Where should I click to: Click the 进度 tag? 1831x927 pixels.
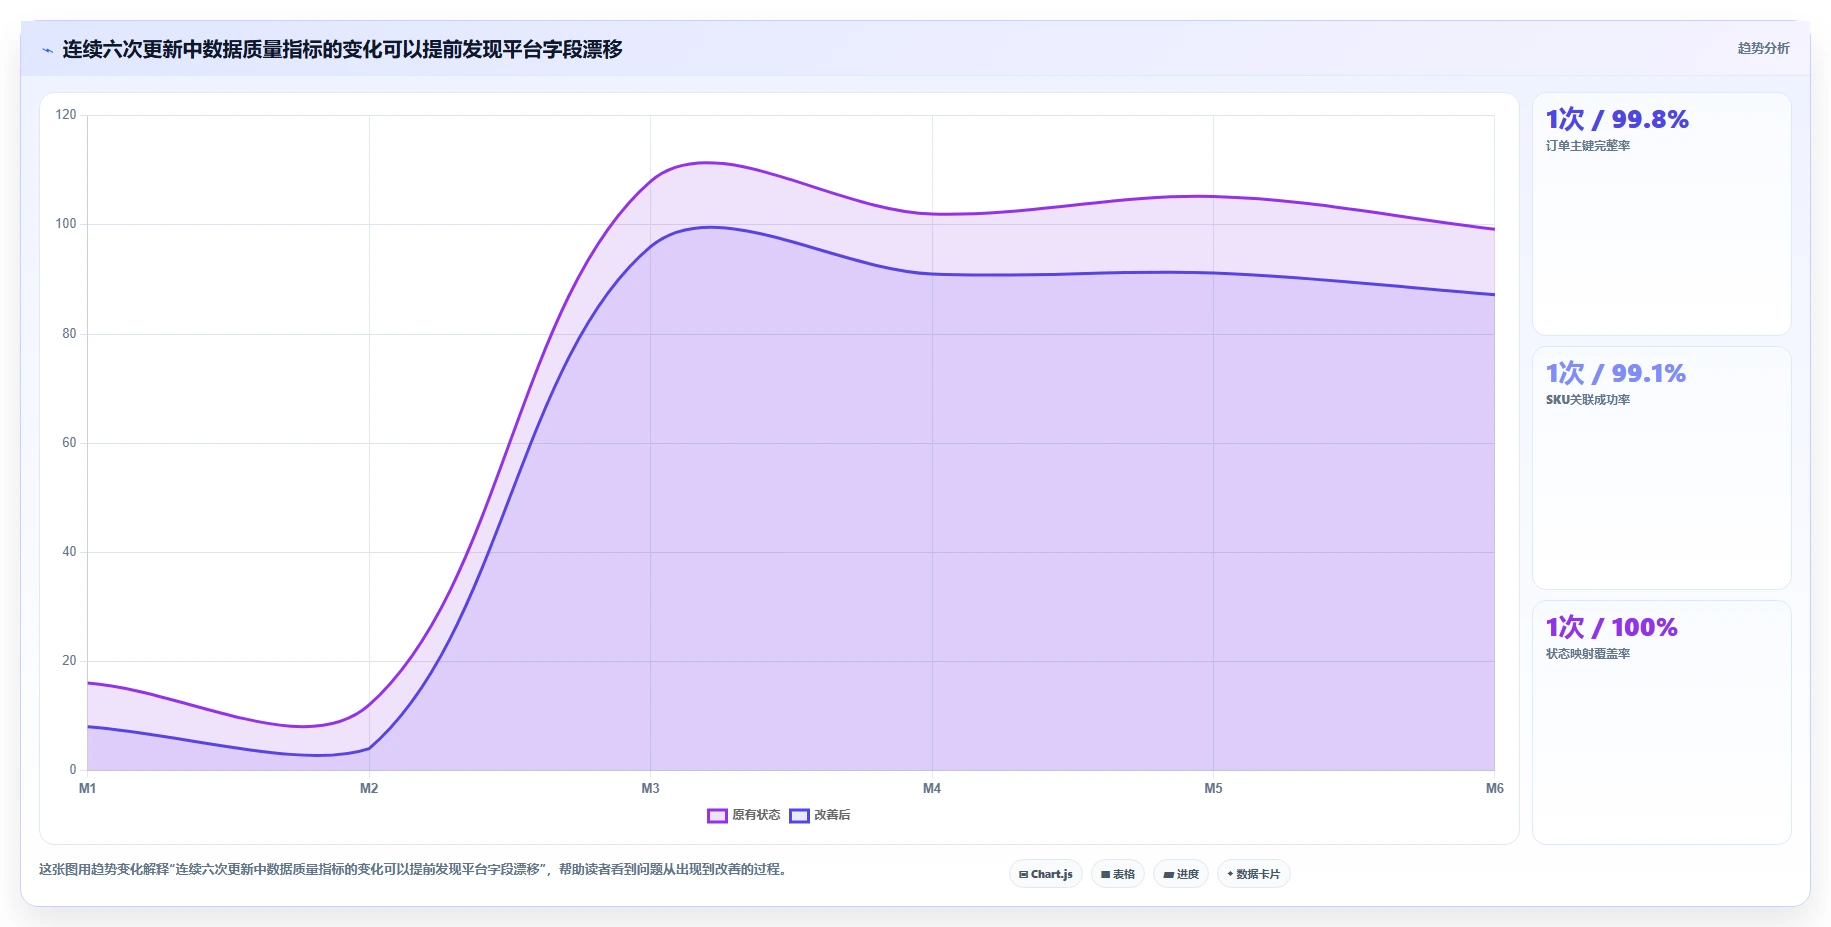pos(1181,874)
